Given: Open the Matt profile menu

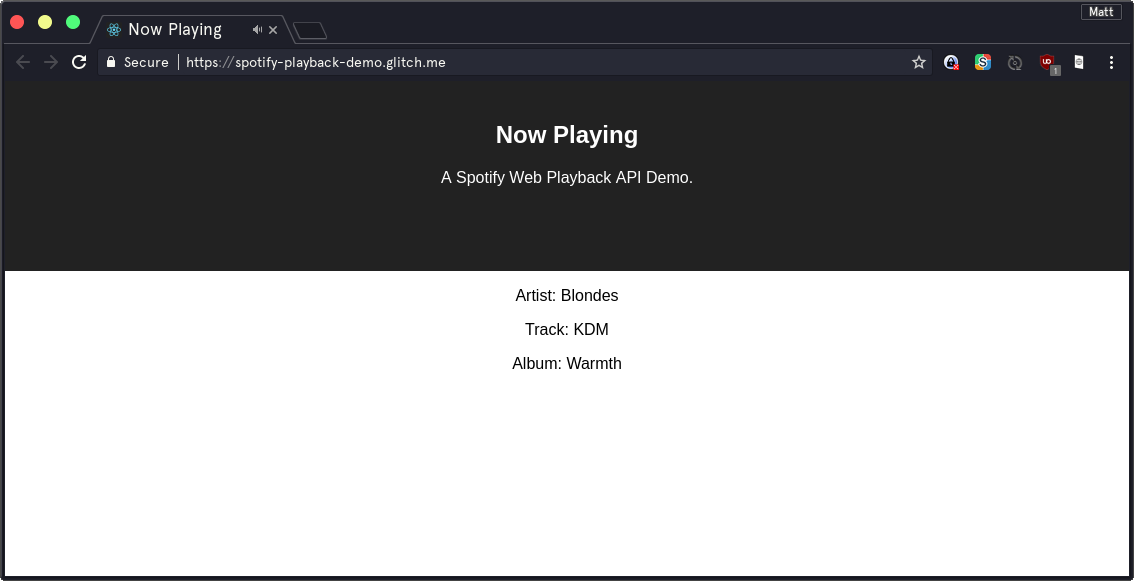Looking at the screenshot, I should click(1101, 11).
